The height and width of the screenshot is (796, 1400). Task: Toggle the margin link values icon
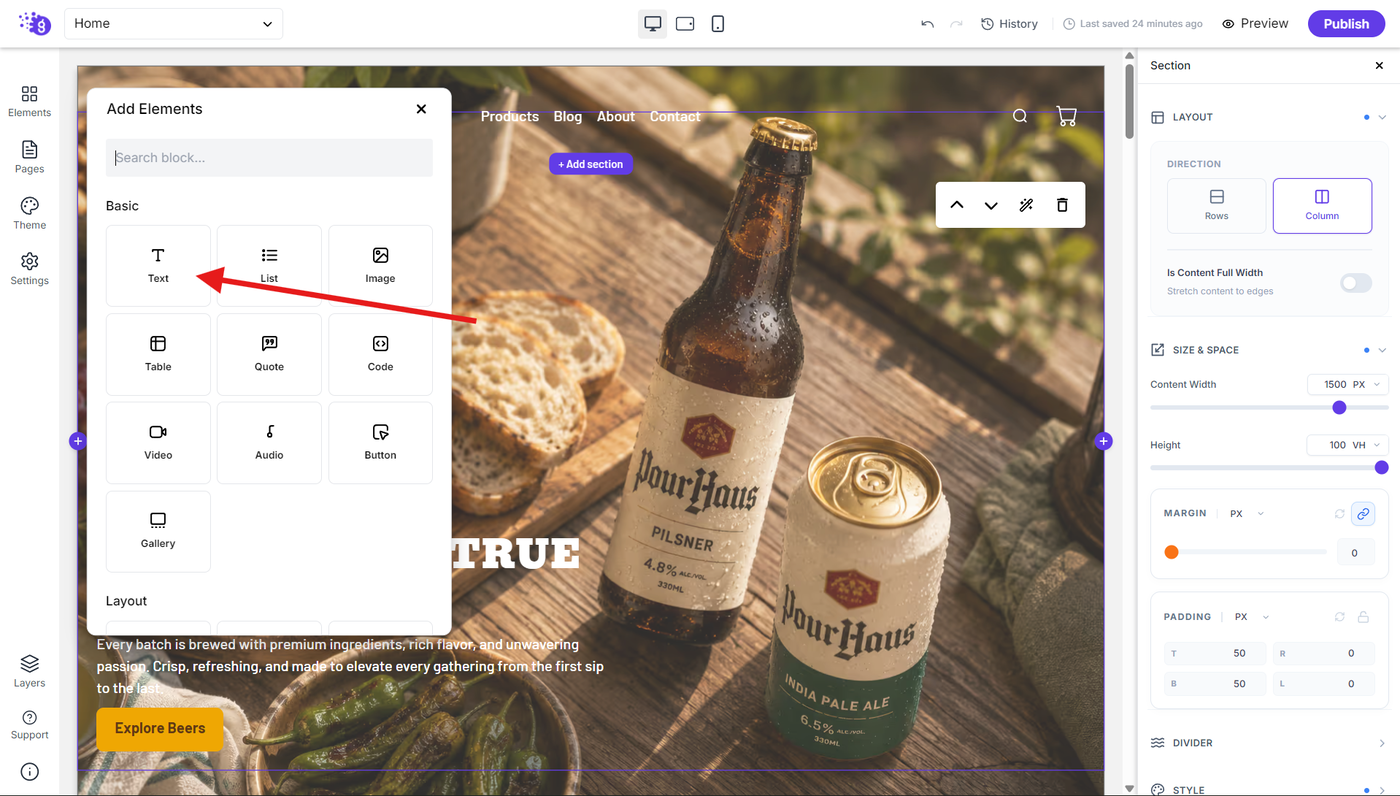pyautogui.click(x=1362, y=514)
